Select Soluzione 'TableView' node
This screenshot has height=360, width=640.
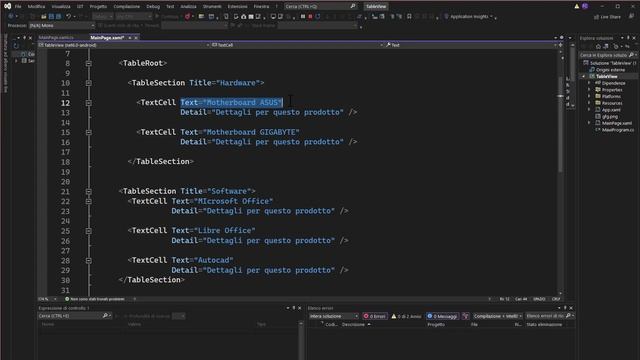(610, 63)
